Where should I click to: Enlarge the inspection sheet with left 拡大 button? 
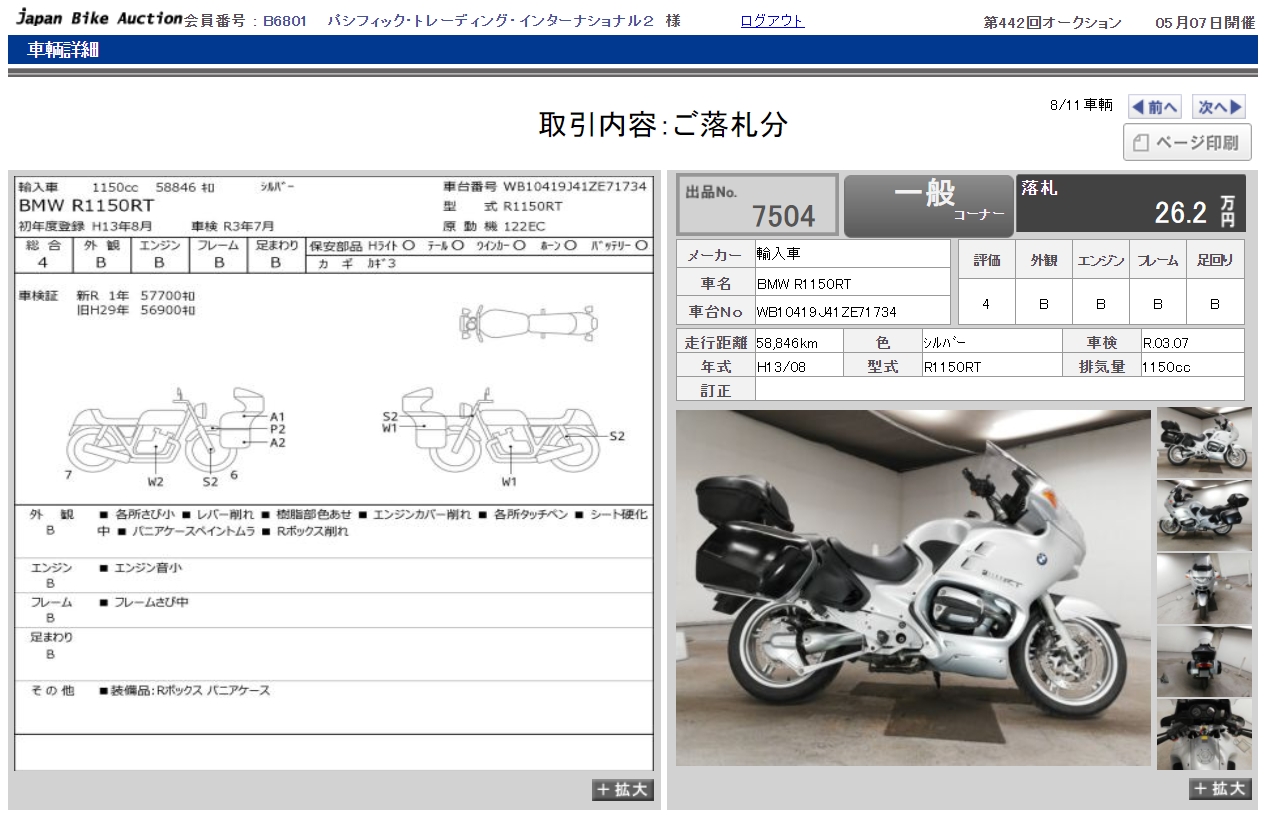tap(622, 790)
